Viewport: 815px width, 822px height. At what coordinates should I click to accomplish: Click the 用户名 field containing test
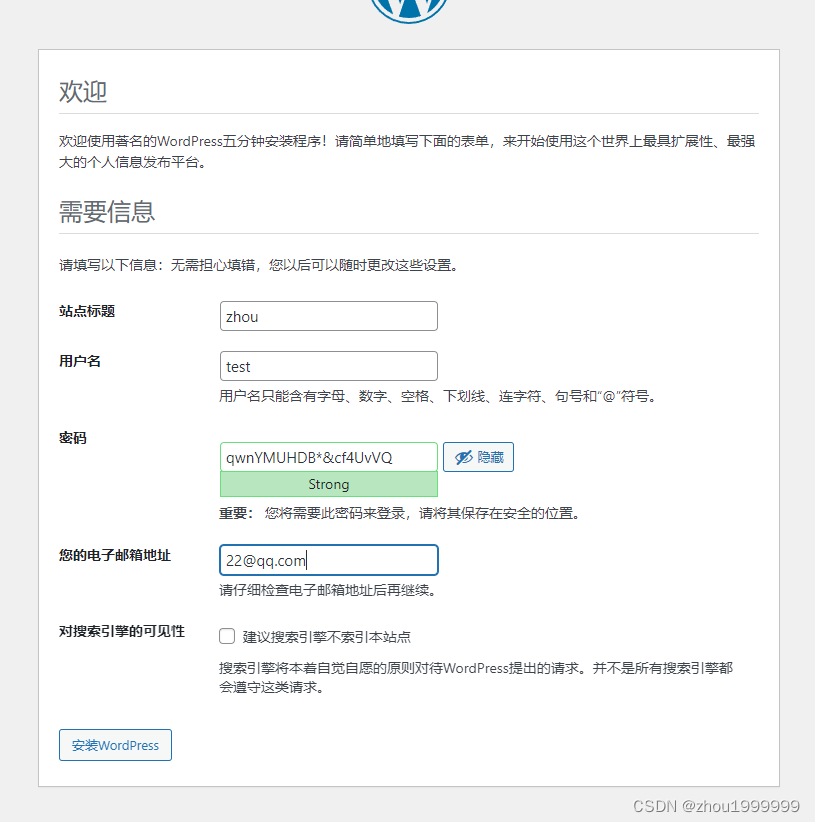click(x=329, y=366)
